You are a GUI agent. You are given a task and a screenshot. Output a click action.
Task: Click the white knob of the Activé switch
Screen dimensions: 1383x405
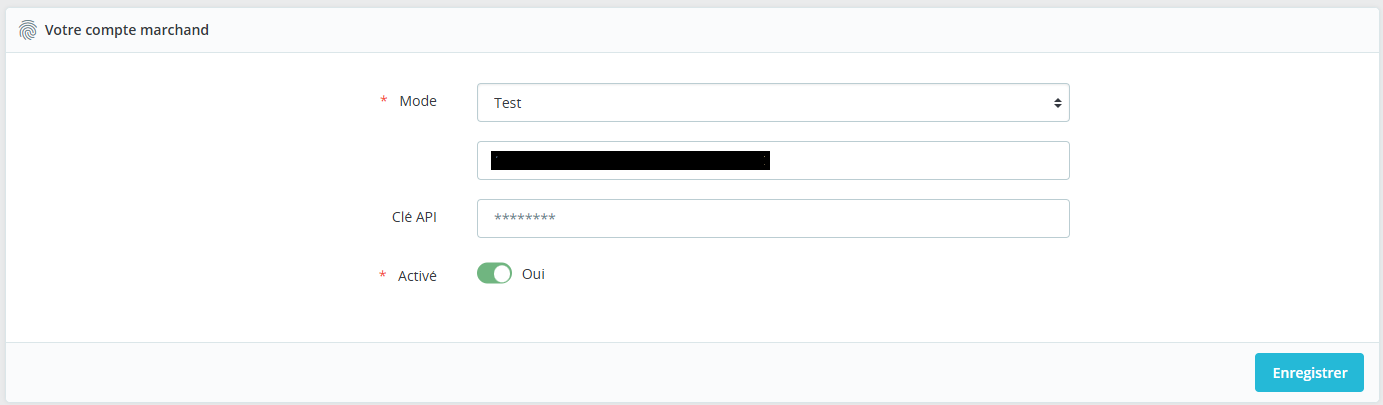pyautogui.click(x=502, y=274)
